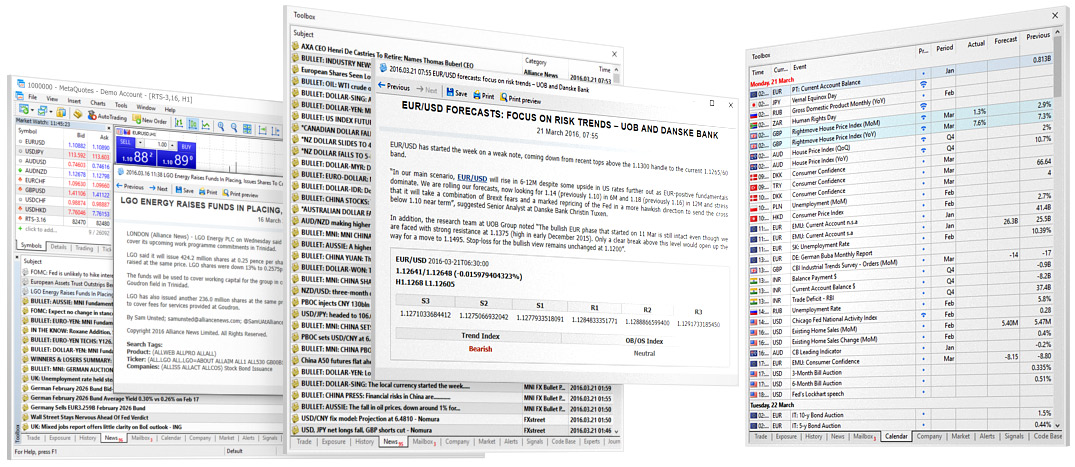This screenshot has height=467, width=1075.
Task: Select Trading tab in Market Watch
Action: pos(84,248)
